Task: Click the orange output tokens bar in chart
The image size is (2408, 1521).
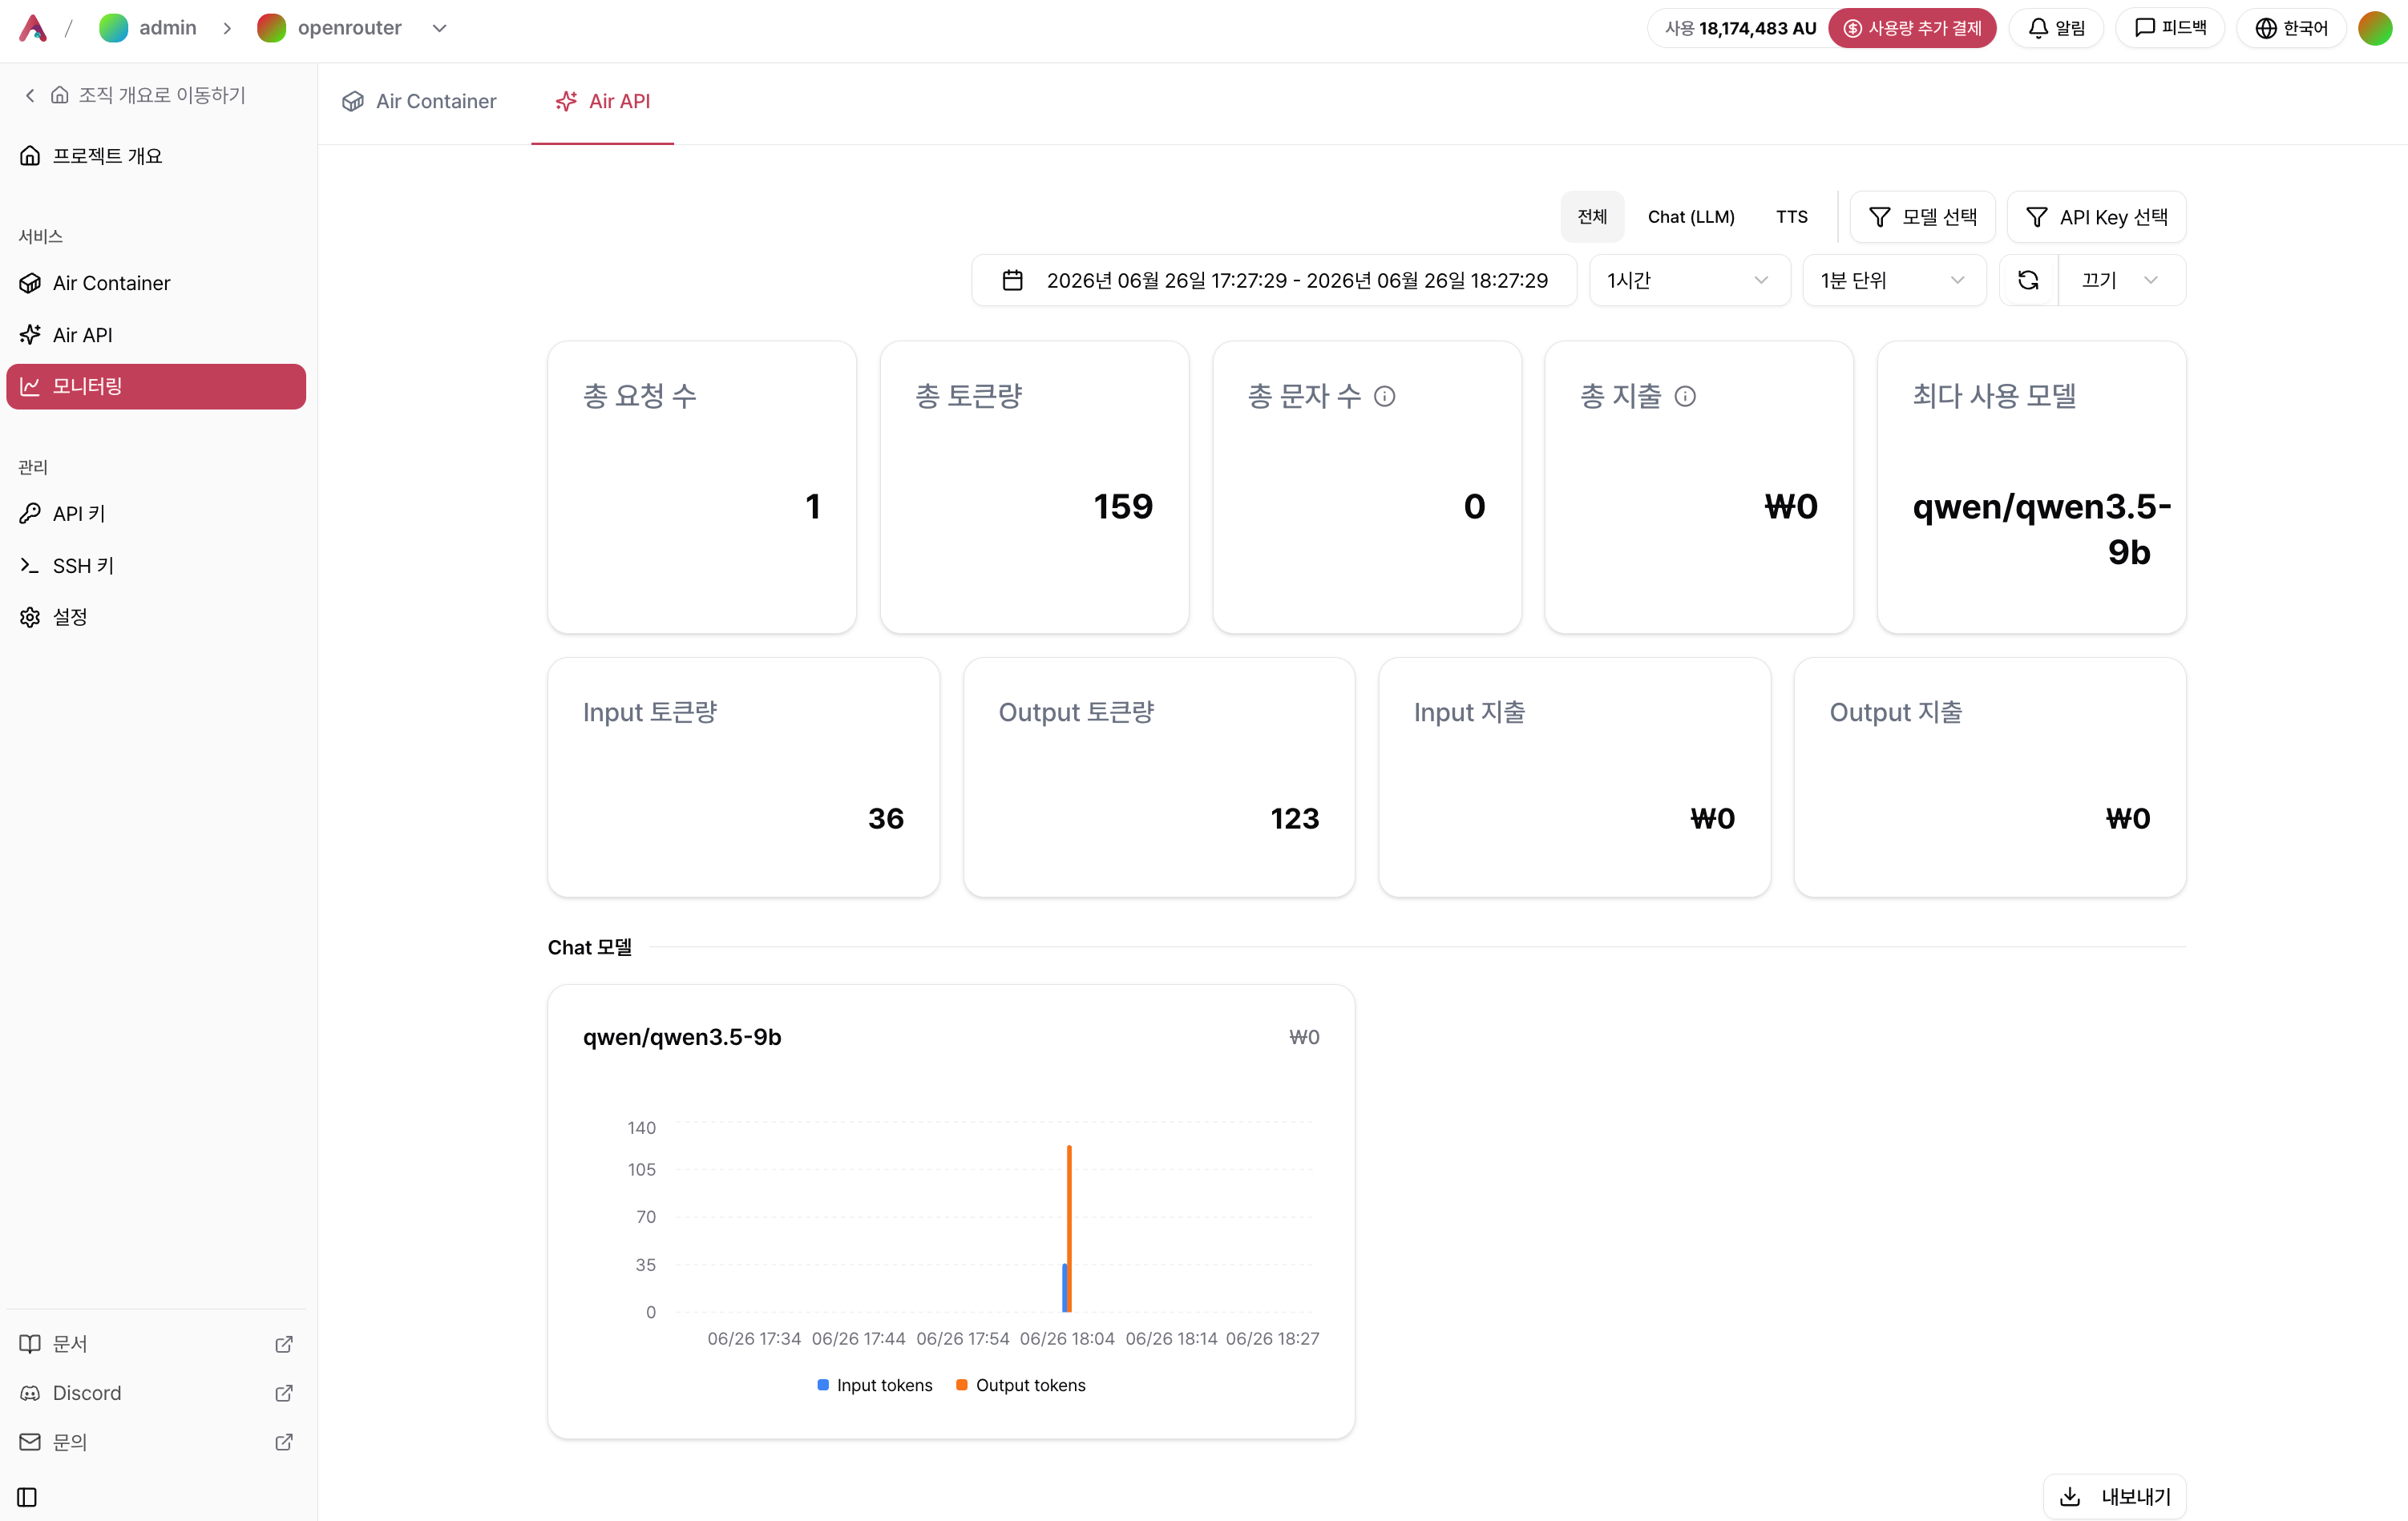Action: click(x=1070, y=1228)
